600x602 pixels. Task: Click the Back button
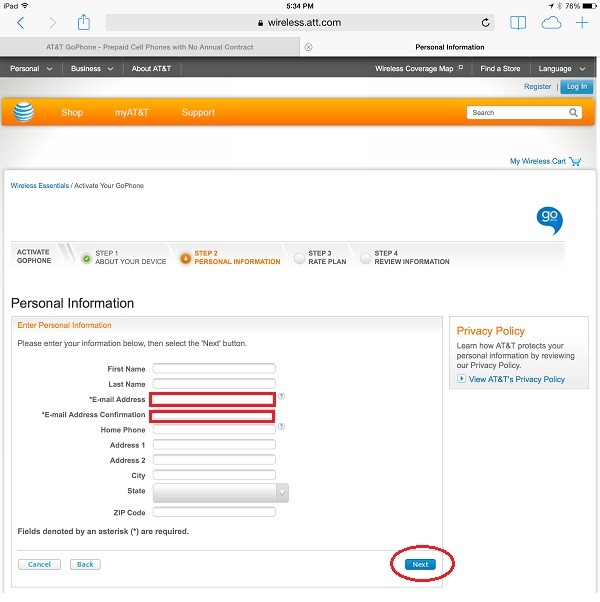pyautogui.click(x=85, y=564)
